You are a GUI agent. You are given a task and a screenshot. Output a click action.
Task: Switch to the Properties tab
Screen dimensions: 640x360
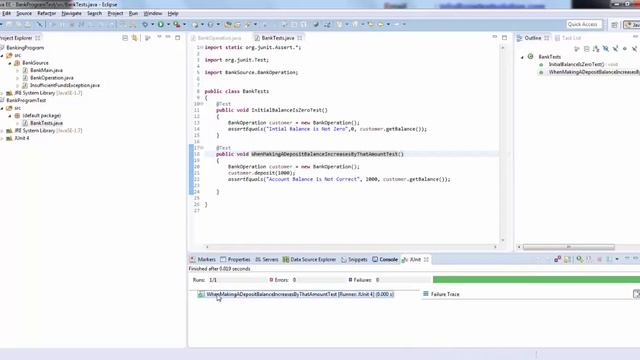tap(235, 260)
